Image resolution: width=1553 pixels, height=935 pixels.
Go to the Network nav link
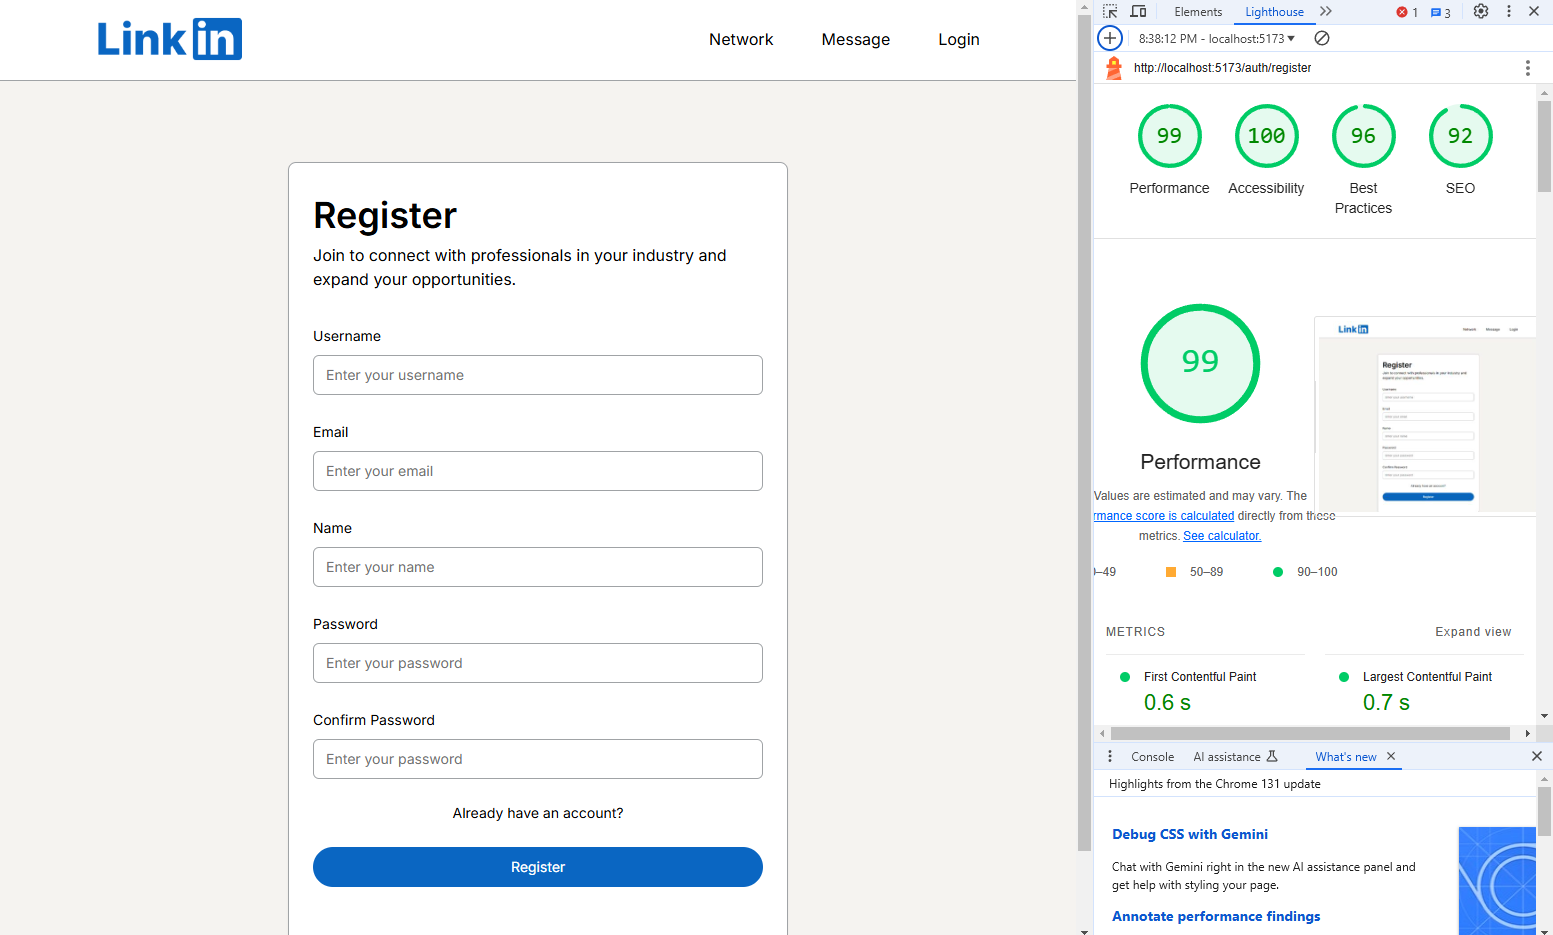click(x=741, y=39)
